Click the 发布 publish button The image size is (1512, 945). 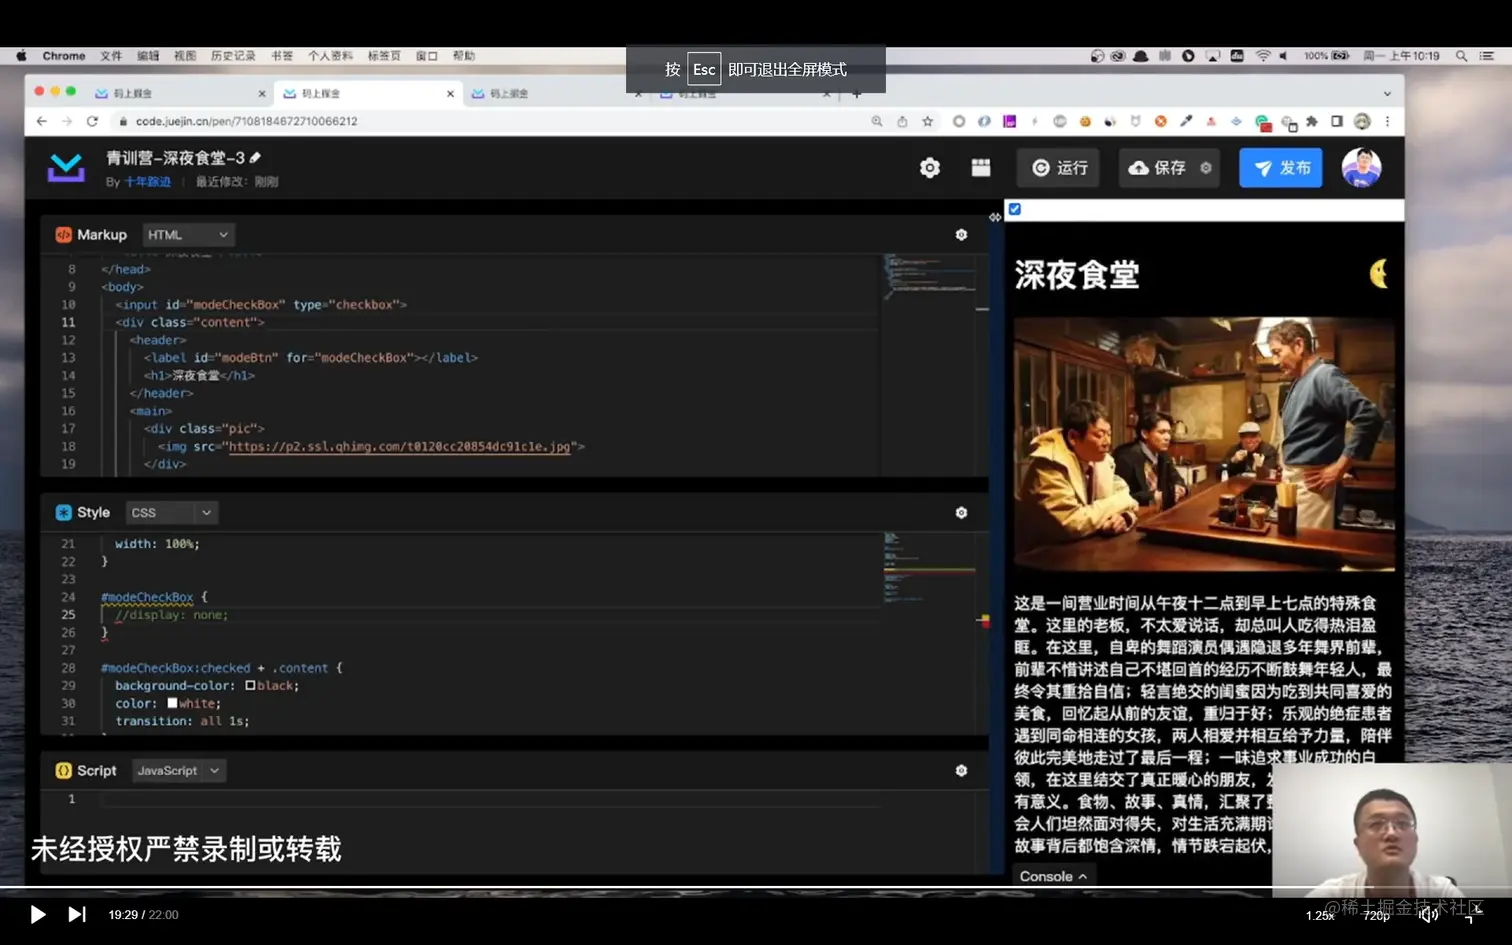point(1281,168)
